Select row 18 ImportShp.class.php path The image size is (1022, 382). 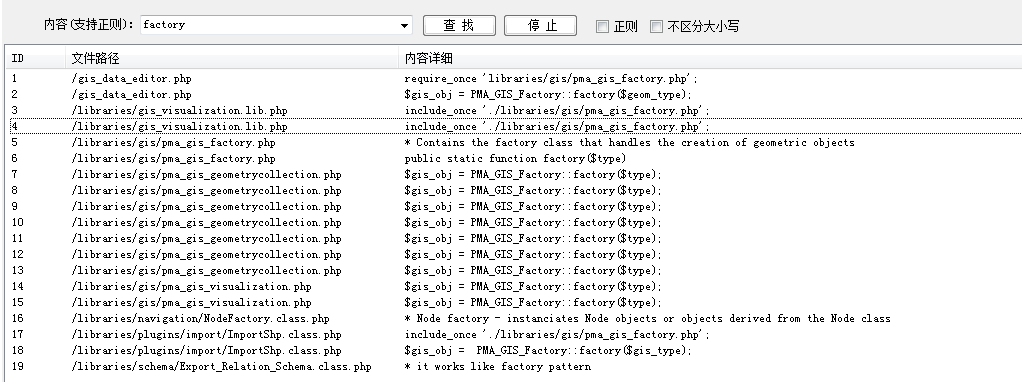(207, 351)
